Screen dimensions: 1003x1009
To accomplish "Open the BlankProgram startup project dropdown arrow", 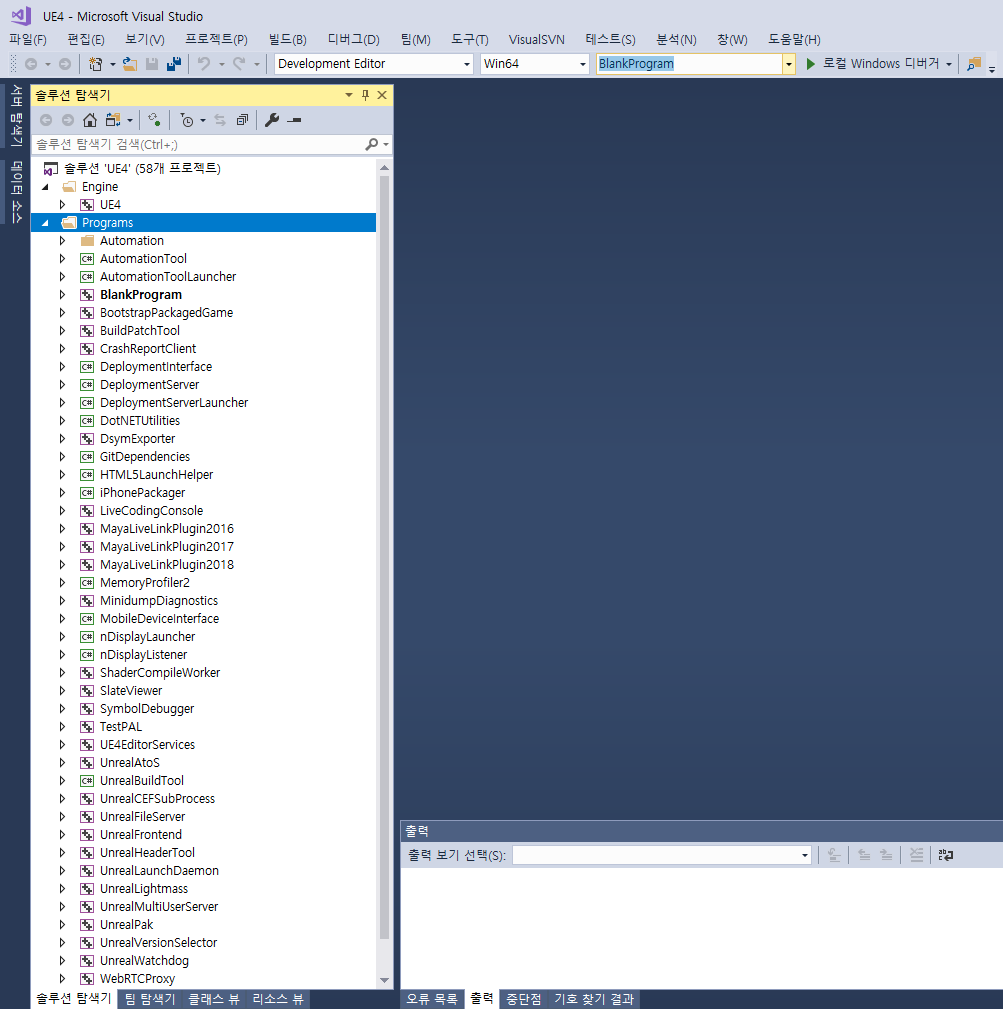I will pos(789,64).
